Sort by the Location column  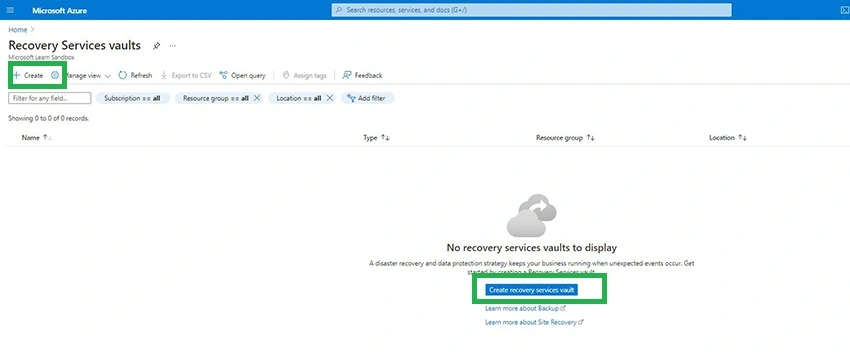click(728, 138)
